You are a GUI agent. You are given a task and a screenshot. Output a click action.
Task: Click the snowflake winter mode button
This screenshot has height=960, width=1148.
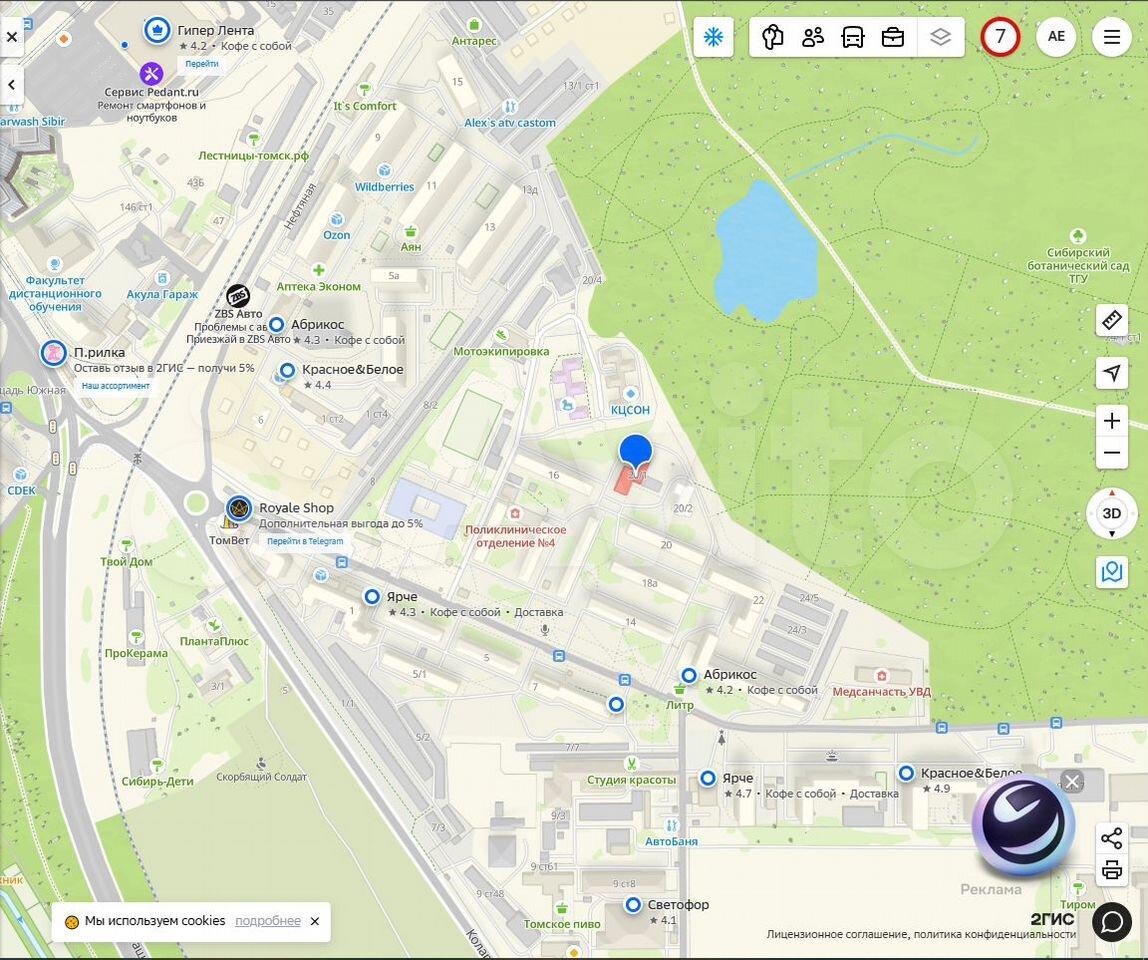(713, 38)
